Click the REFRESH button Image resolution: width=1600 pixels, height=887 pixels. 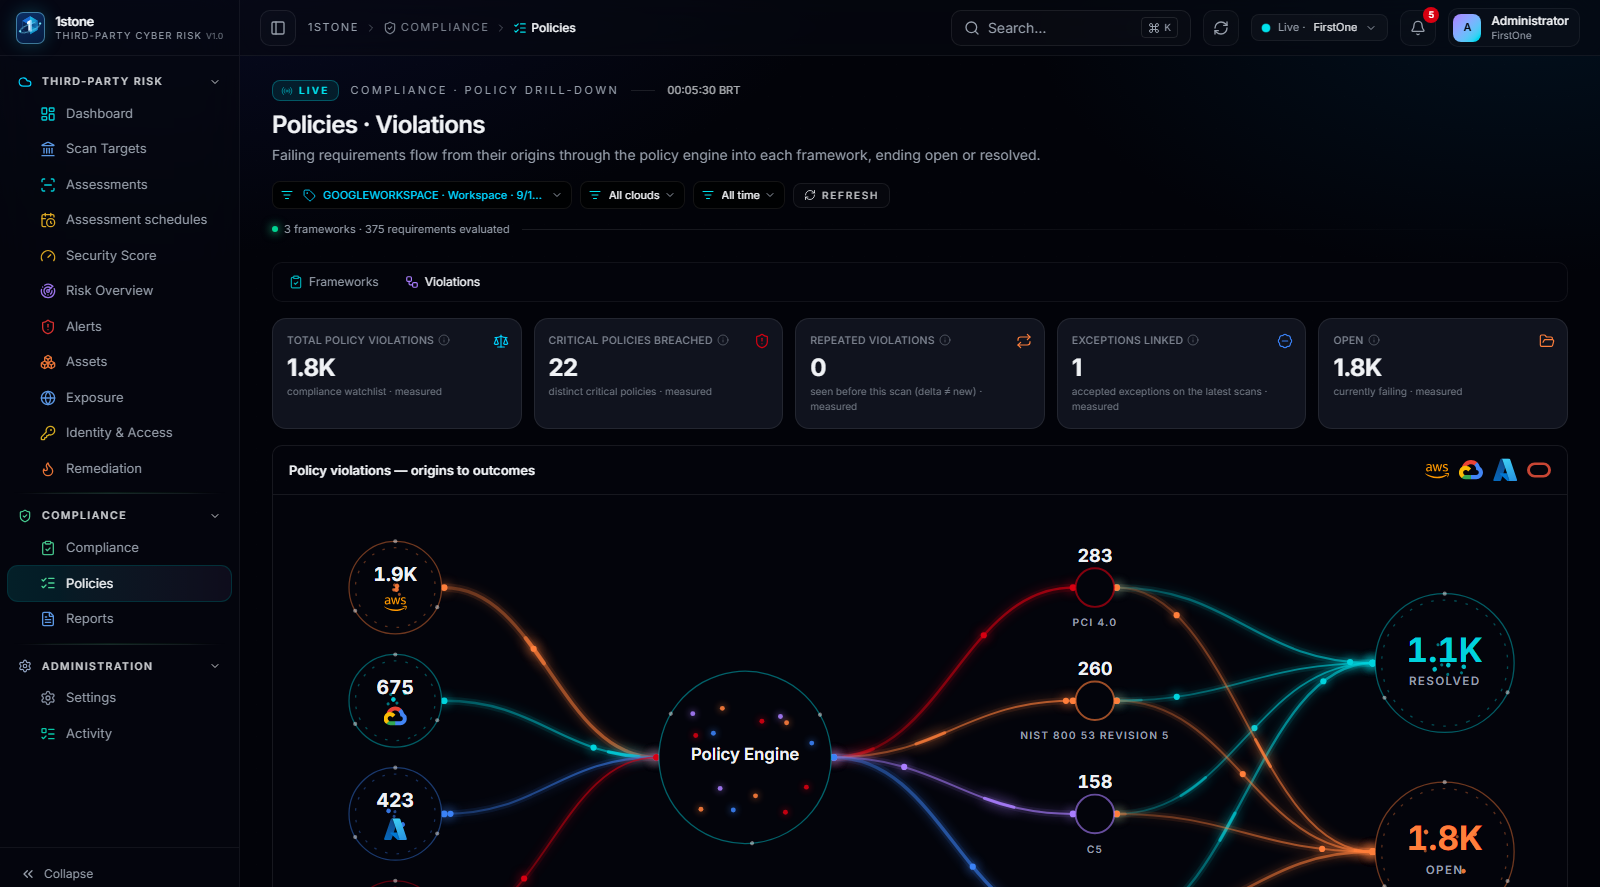click(841, 195)
